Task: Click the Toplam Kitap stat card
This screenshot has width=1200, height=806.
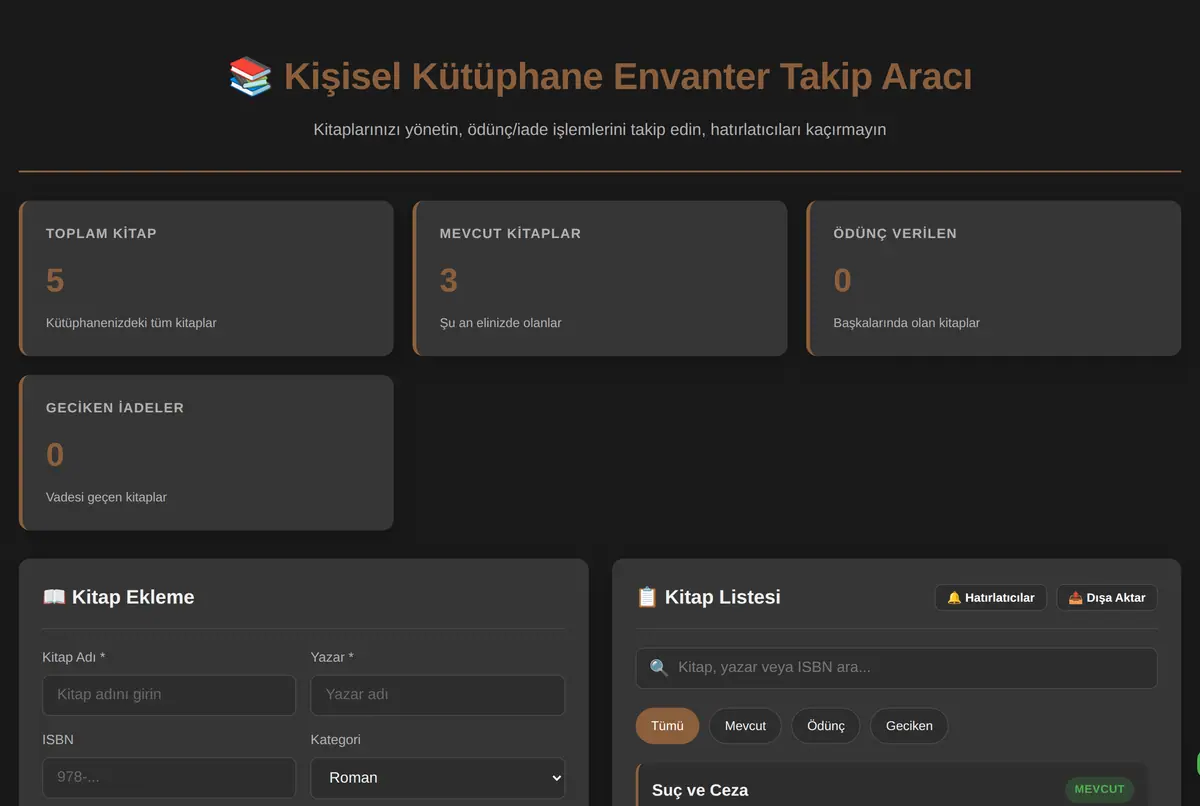Action: (206, 278)
